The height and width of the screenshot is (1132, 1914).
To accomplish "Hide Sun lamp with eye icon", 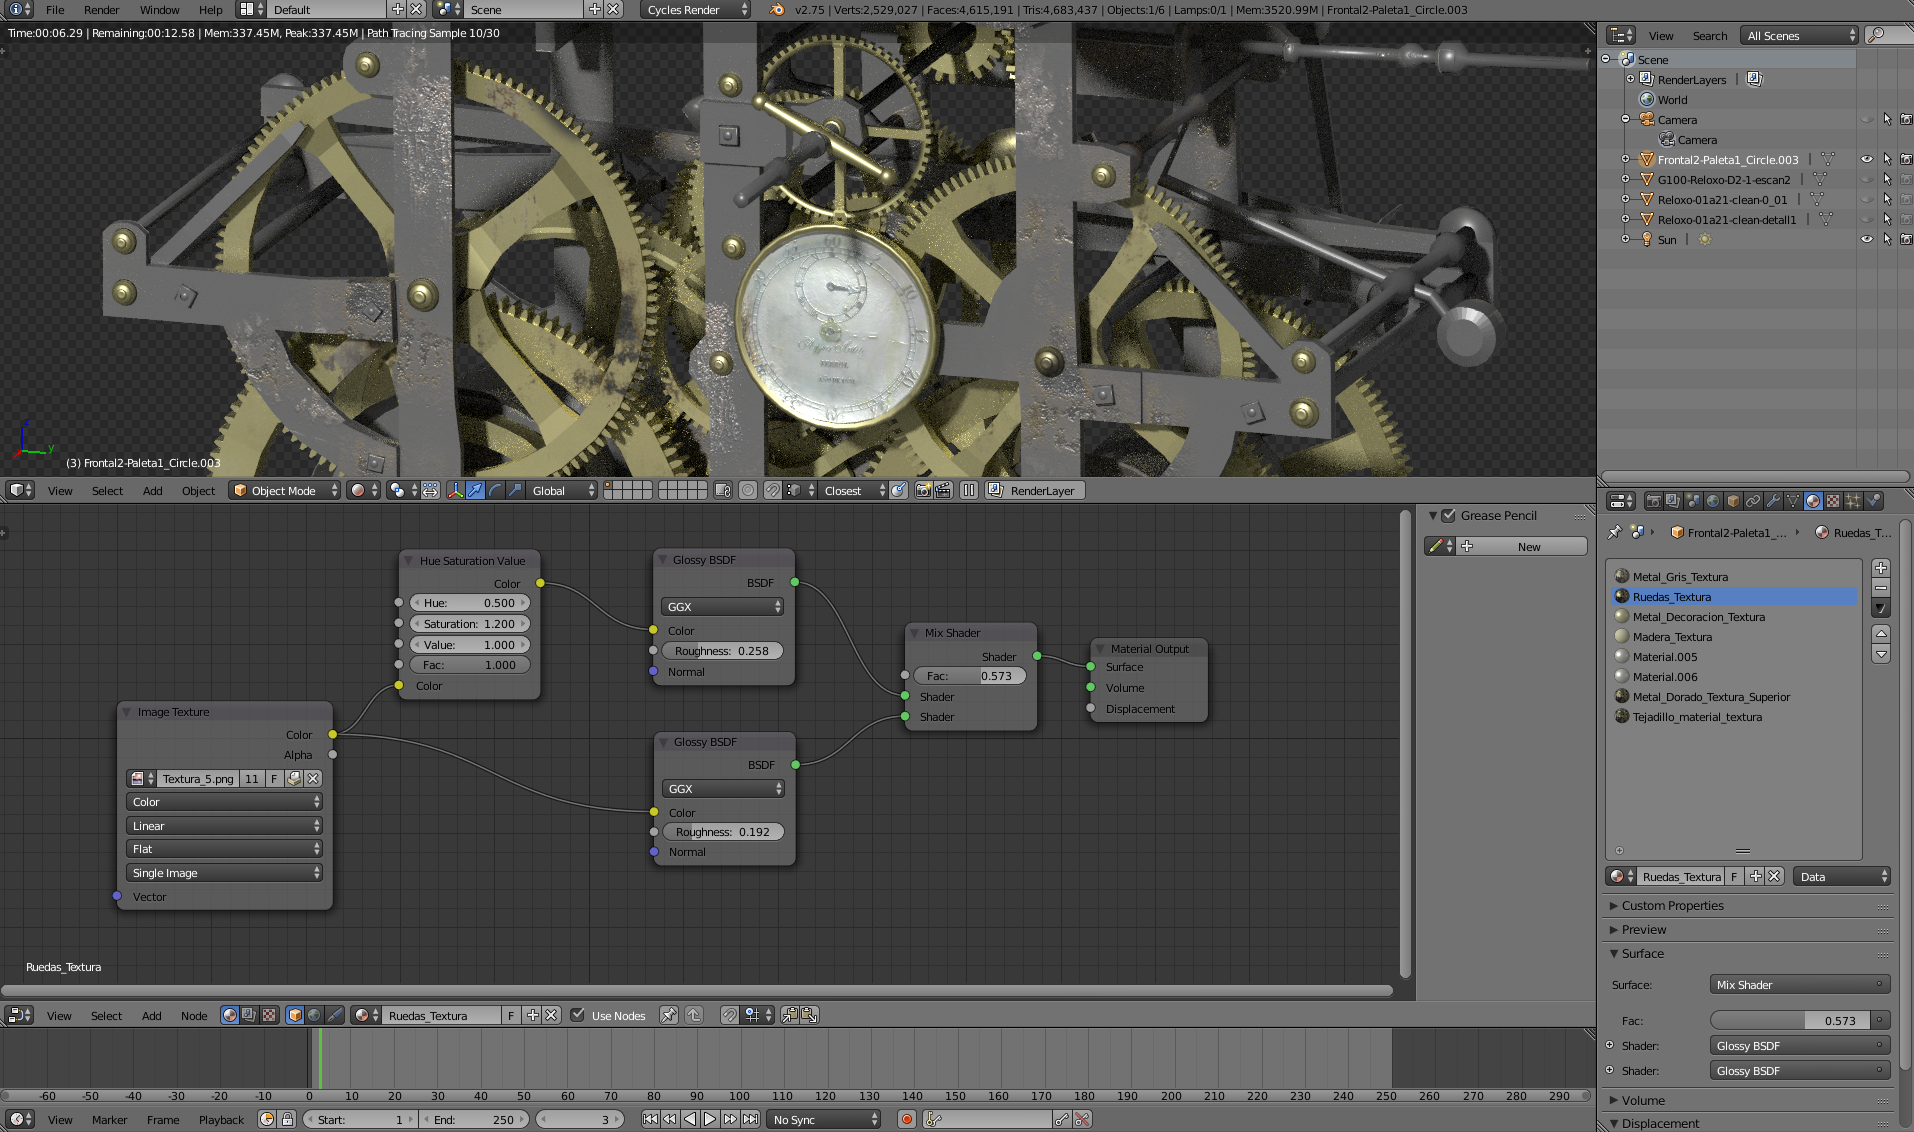I will click(1866, 240).
